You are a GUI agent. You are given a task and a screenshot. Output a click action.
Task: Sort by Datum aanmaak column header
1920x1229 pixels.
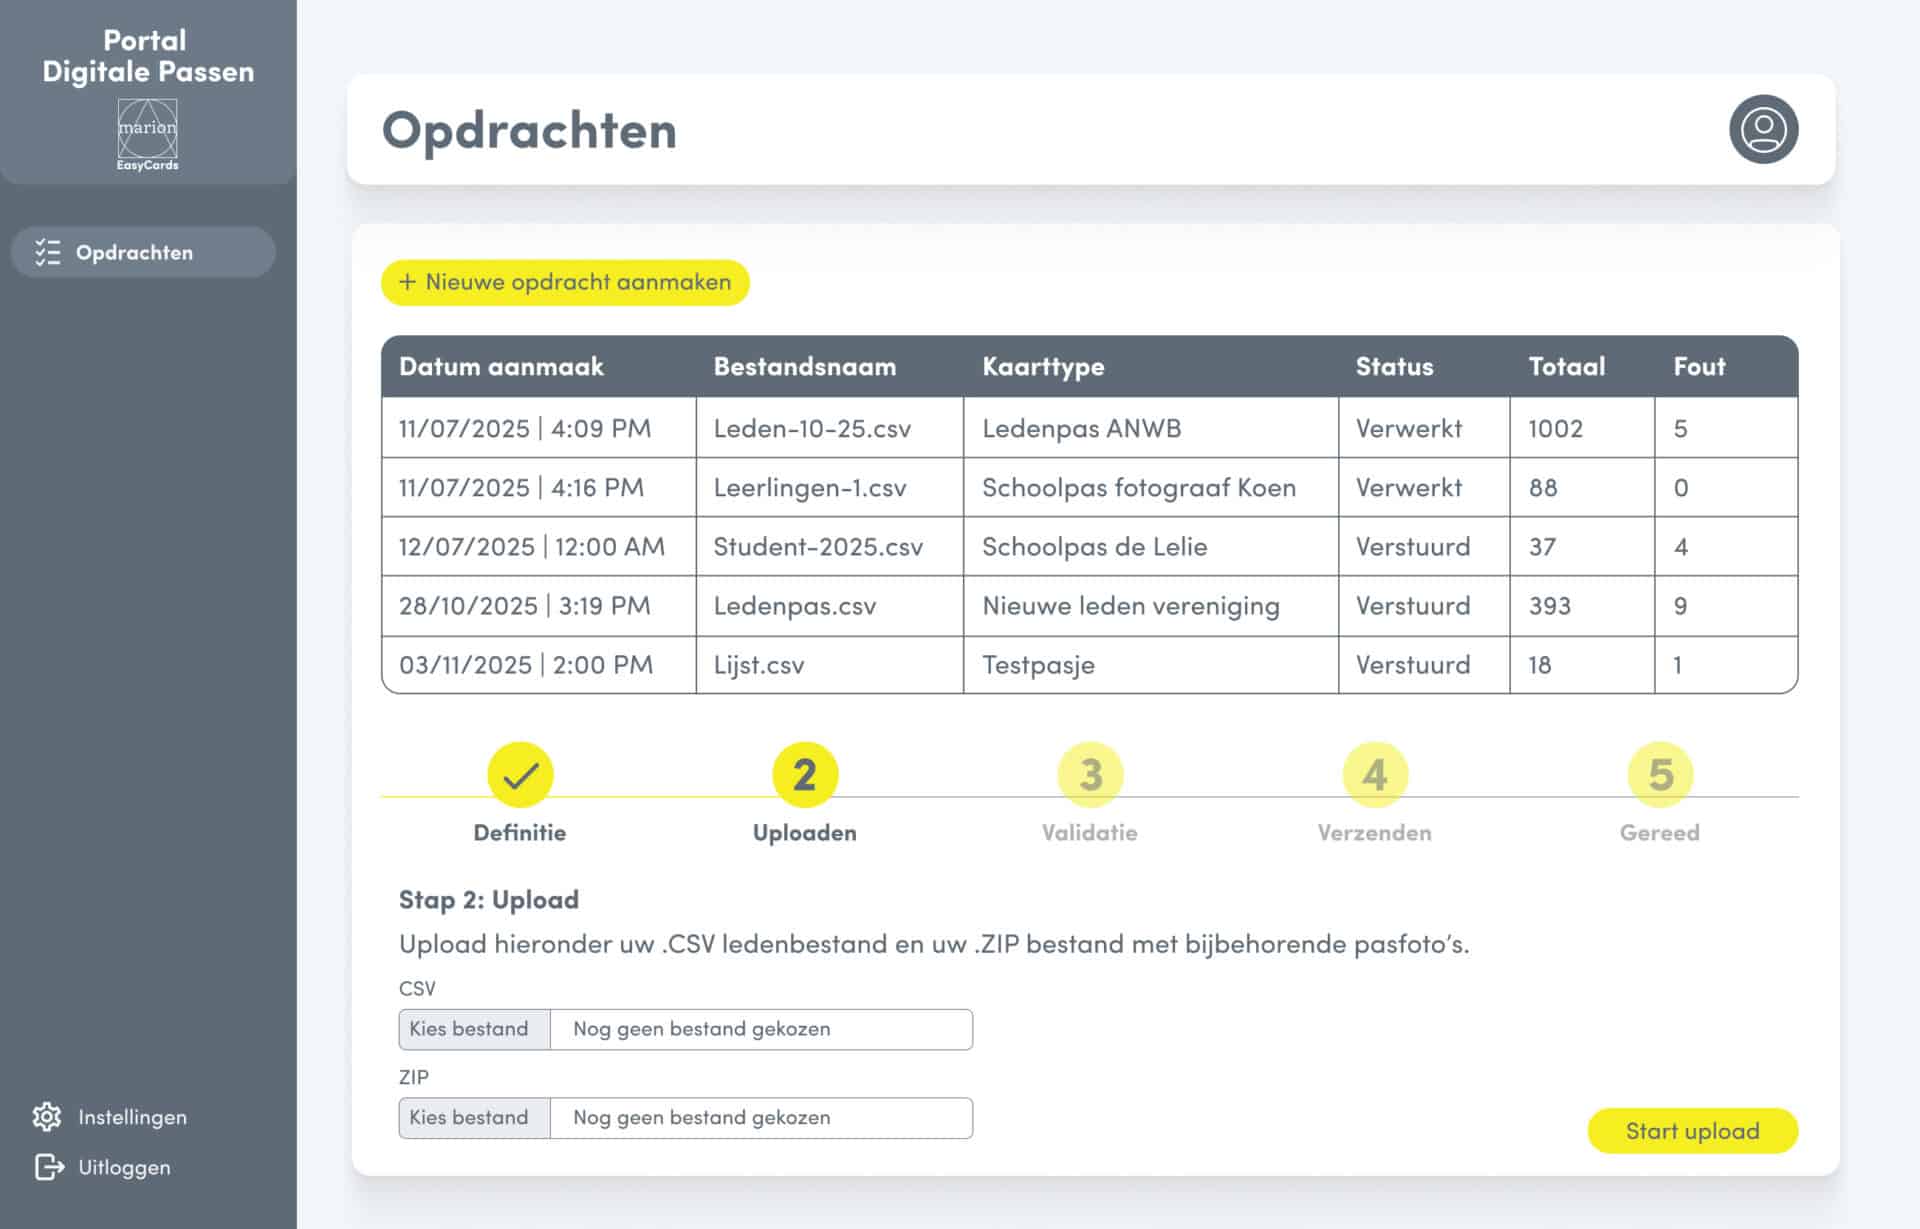[501, 367]
